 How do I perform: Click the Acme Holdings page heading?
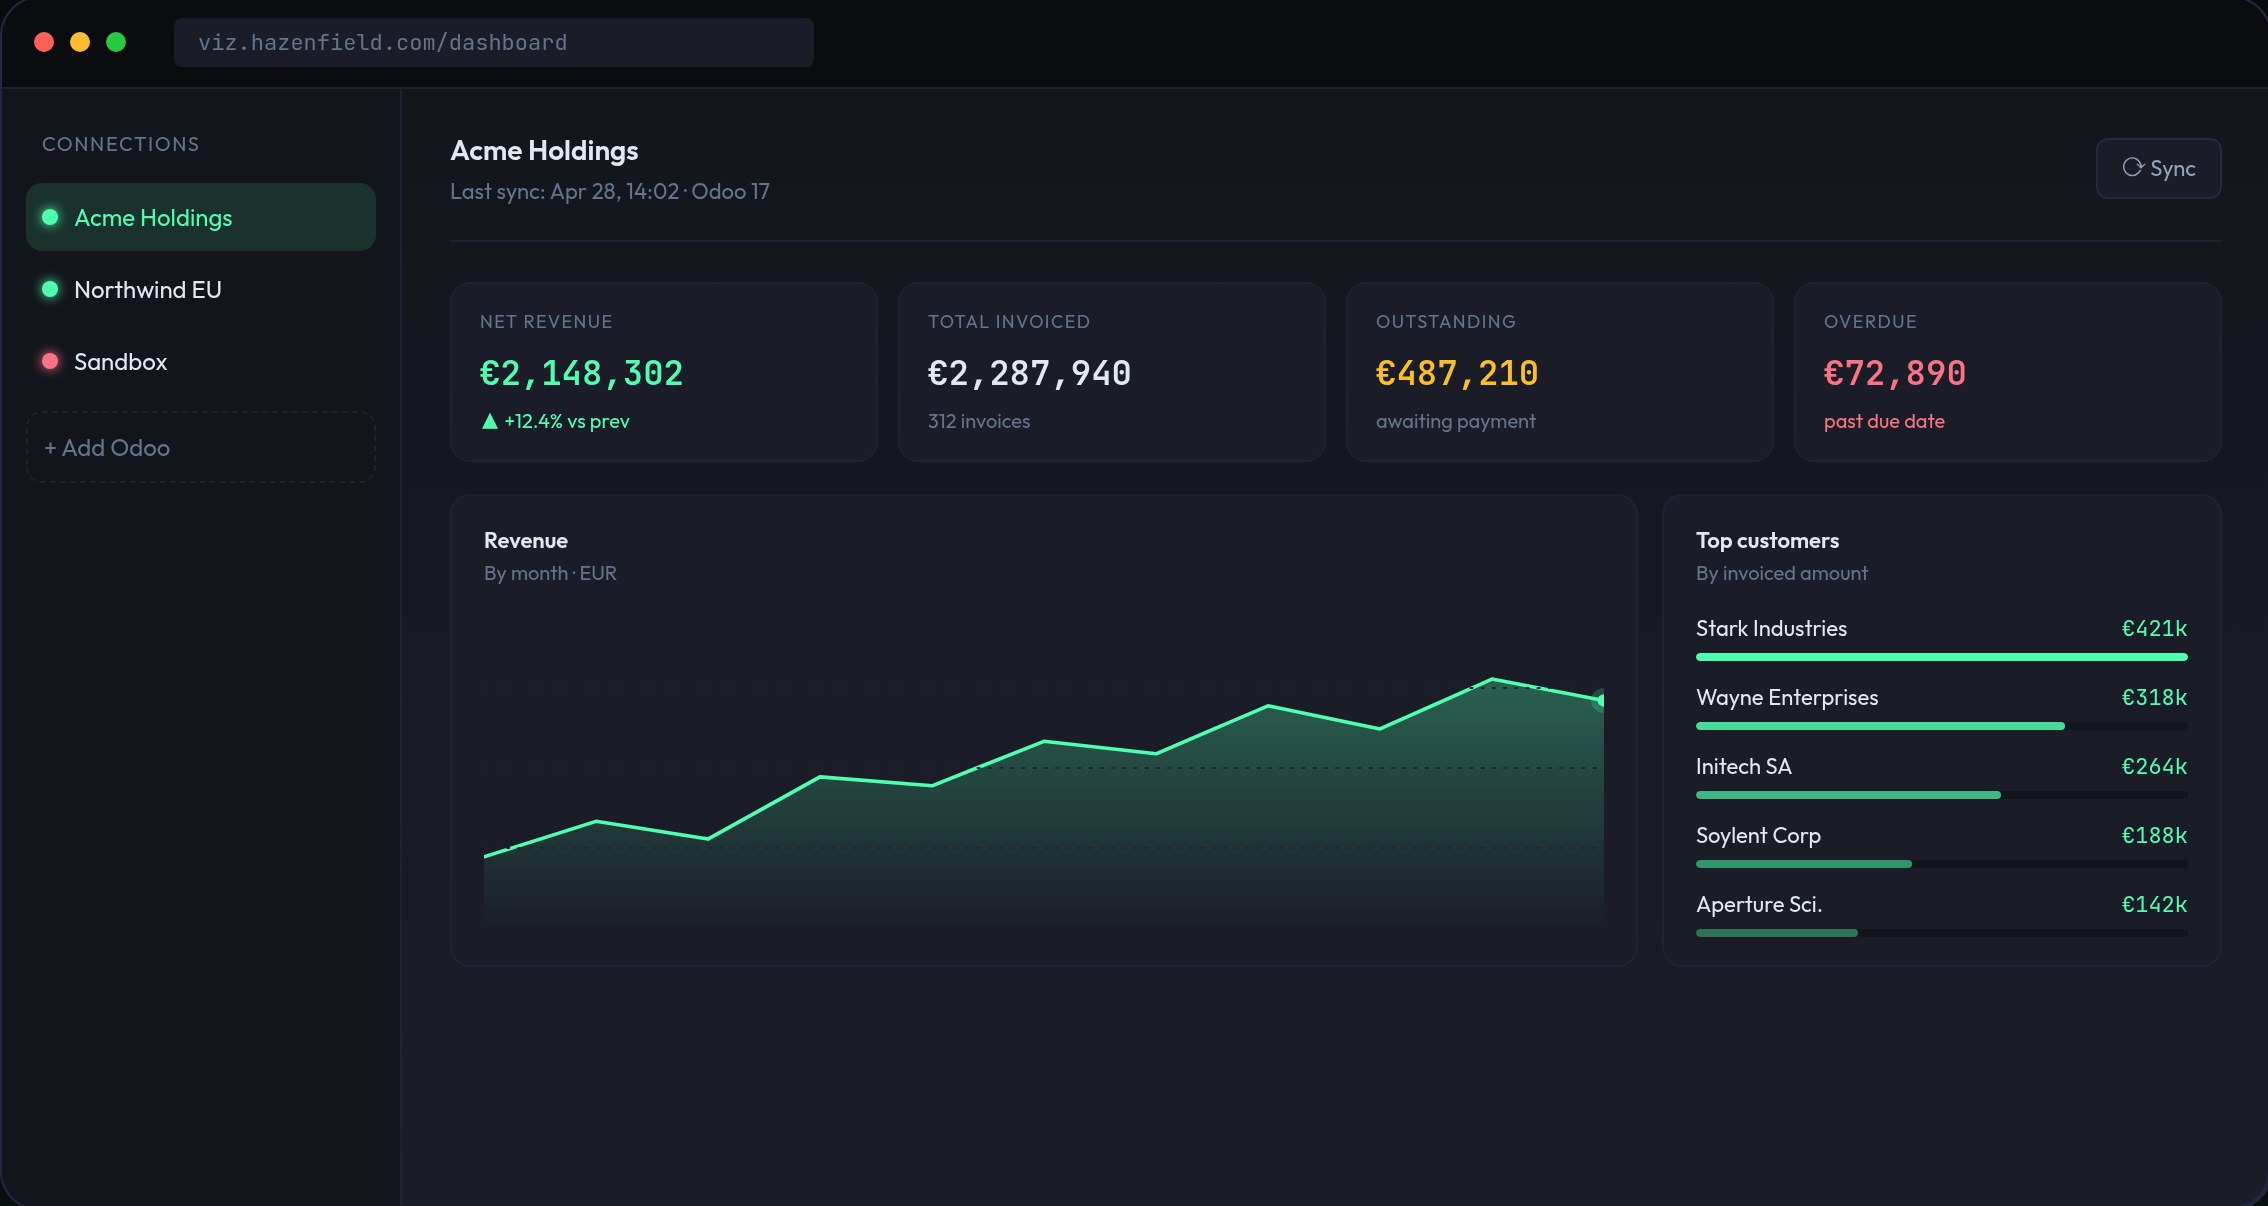(544, 150)
